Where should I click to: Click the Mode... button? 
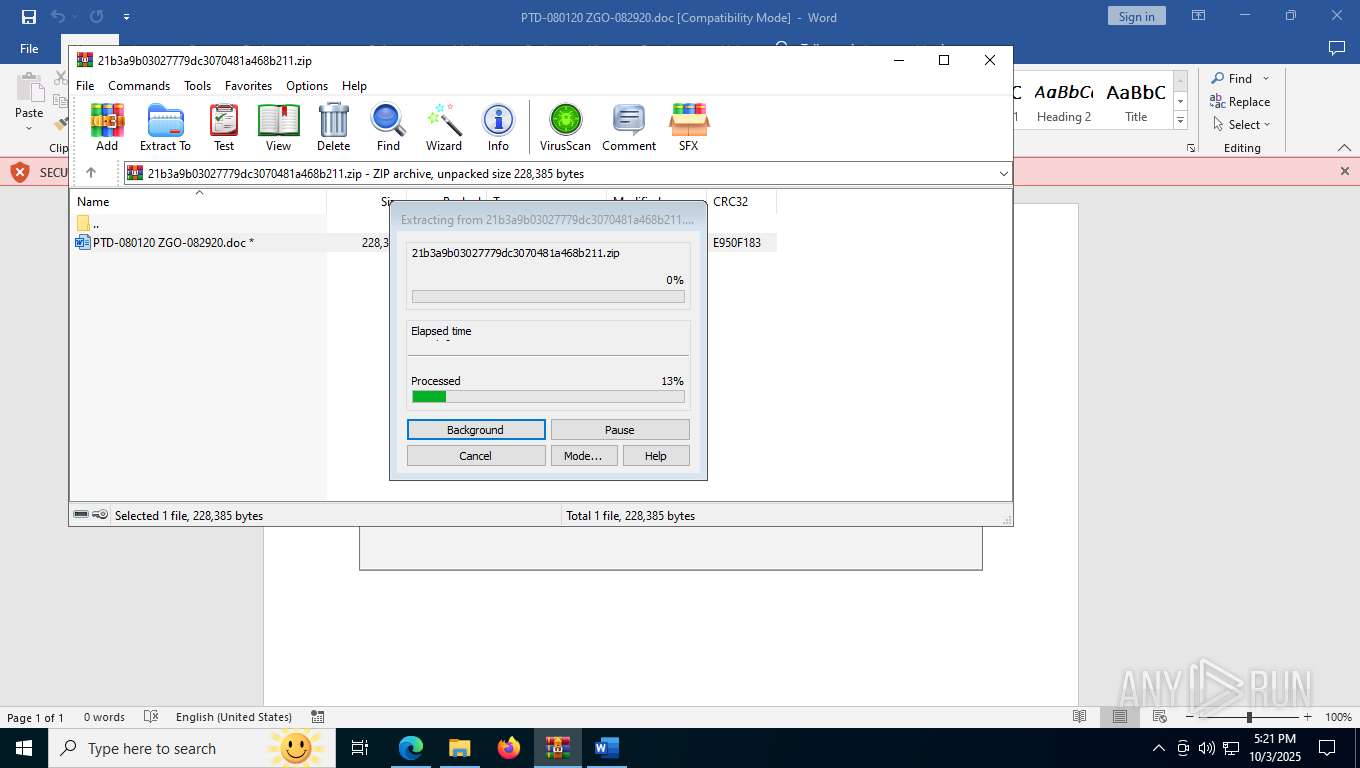tap(583, 456)
